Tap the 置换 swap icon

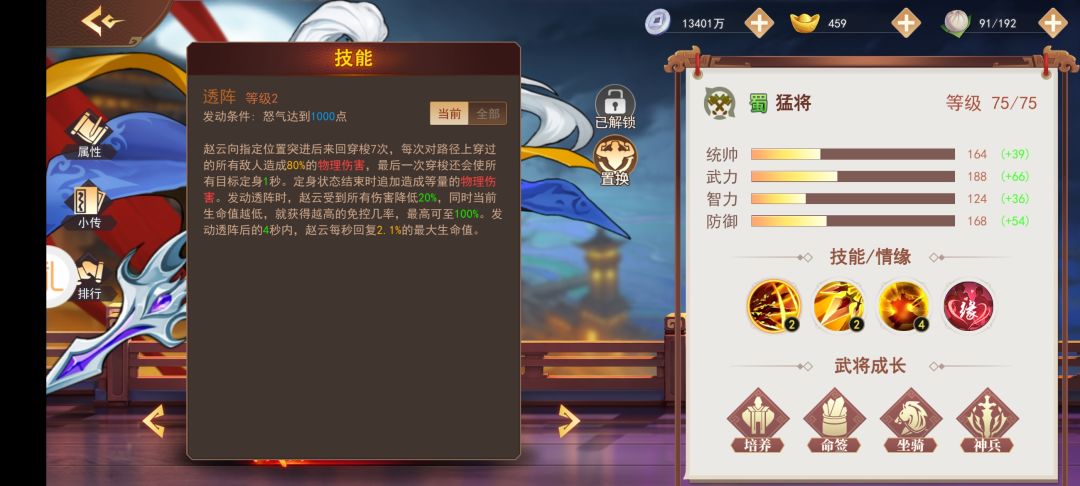tap(614, 162)
